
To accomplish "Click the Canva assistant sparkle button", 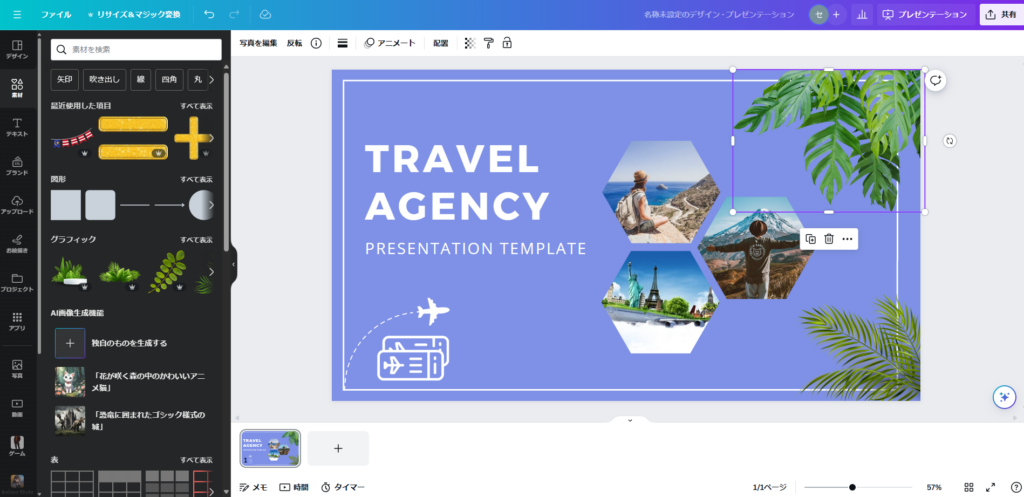I will pos(1004,396).
